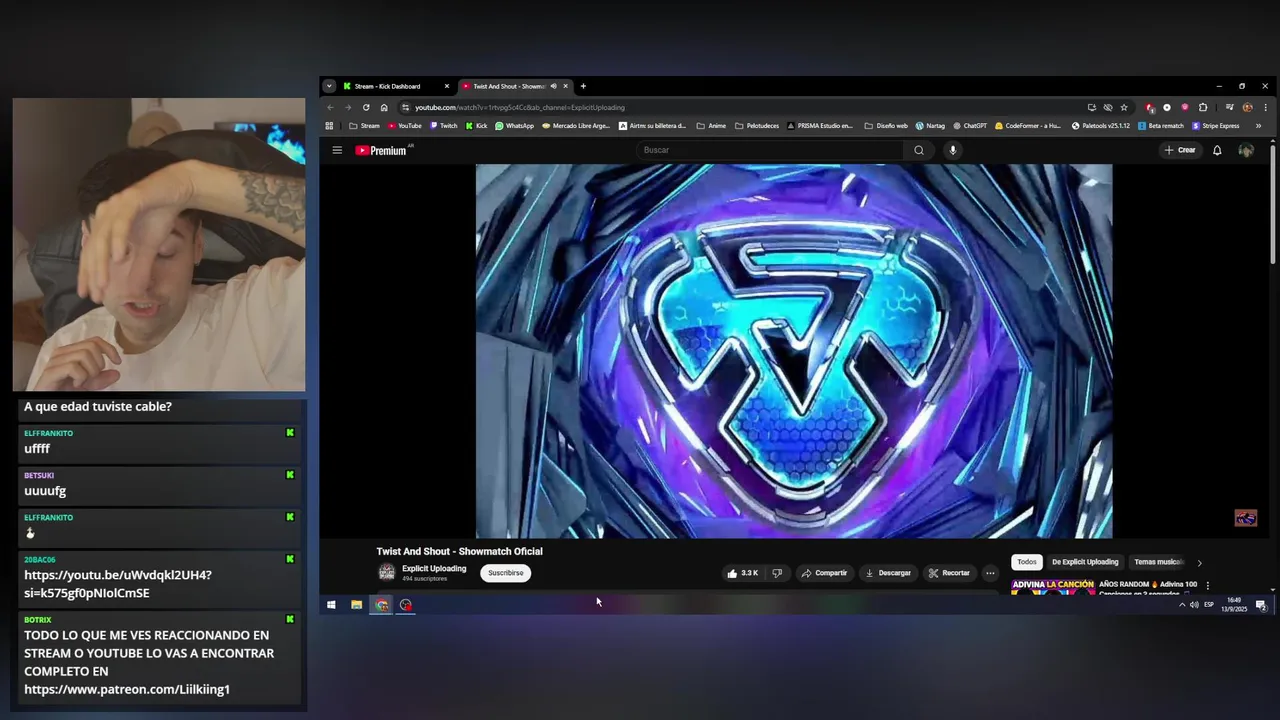The width and height of the screenshot is (1280, 720).
Task: Click the Descargar button
Action: pyautogui.click(x=888, y=573)
